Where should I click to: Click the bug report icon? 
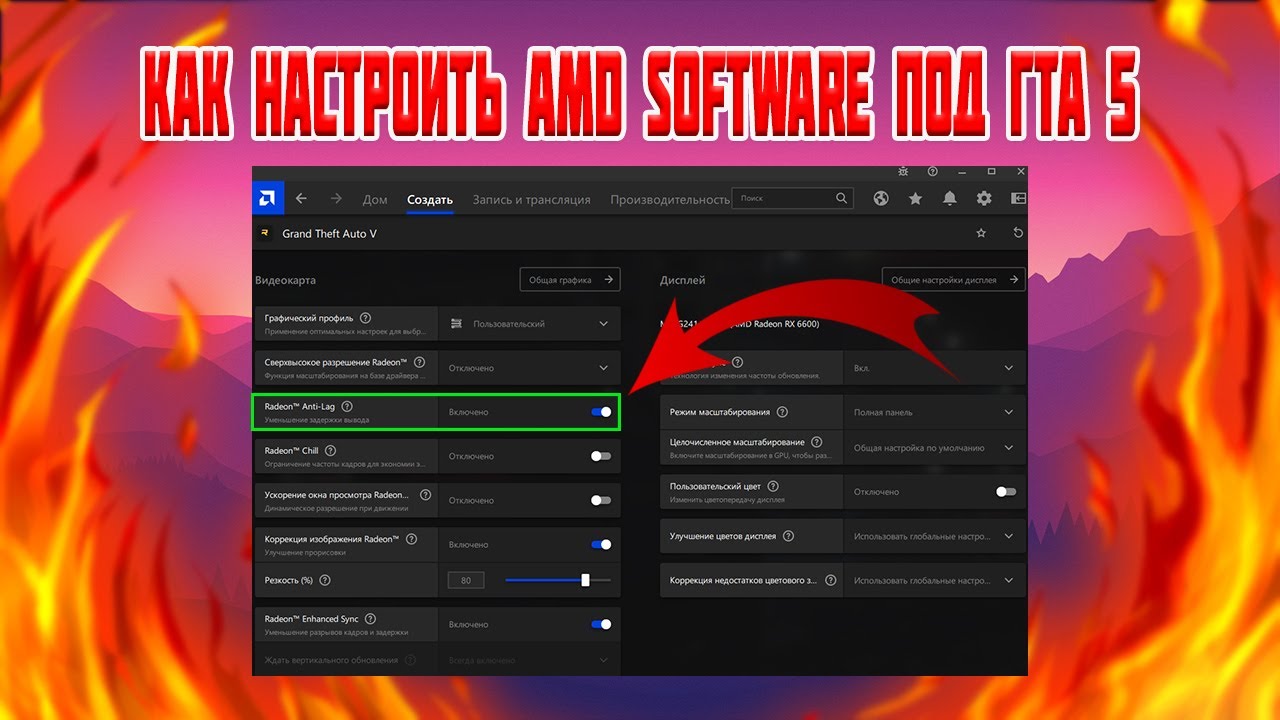pos(903,172)
